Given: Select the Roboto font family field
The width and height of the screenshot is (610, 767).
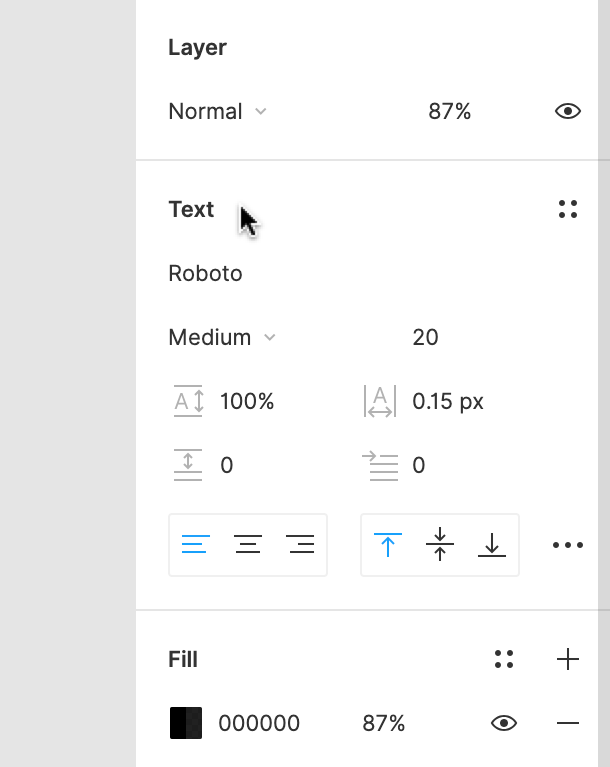Looking at the screenshot, I should [206, 273].
